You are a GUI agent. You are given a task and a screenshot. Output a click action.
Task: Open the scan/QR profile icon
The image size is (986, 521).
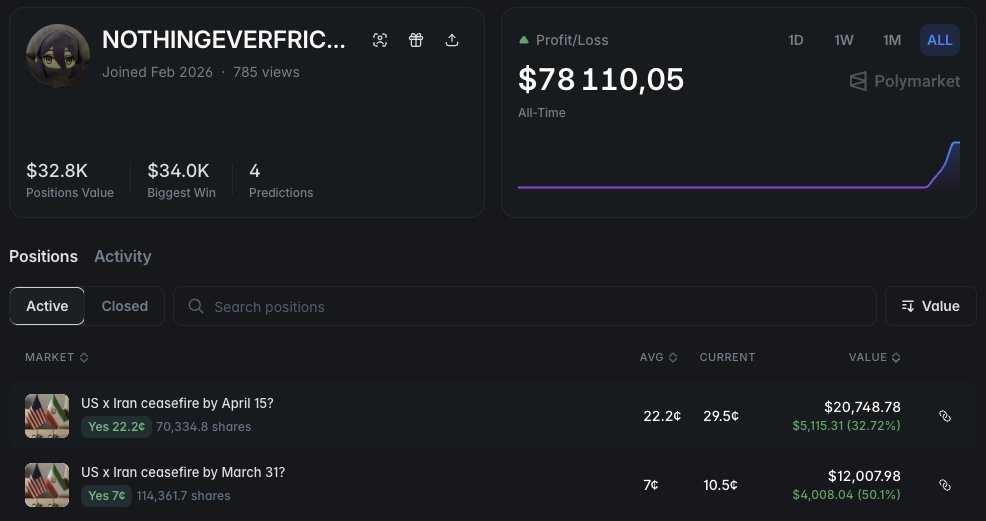380,40
